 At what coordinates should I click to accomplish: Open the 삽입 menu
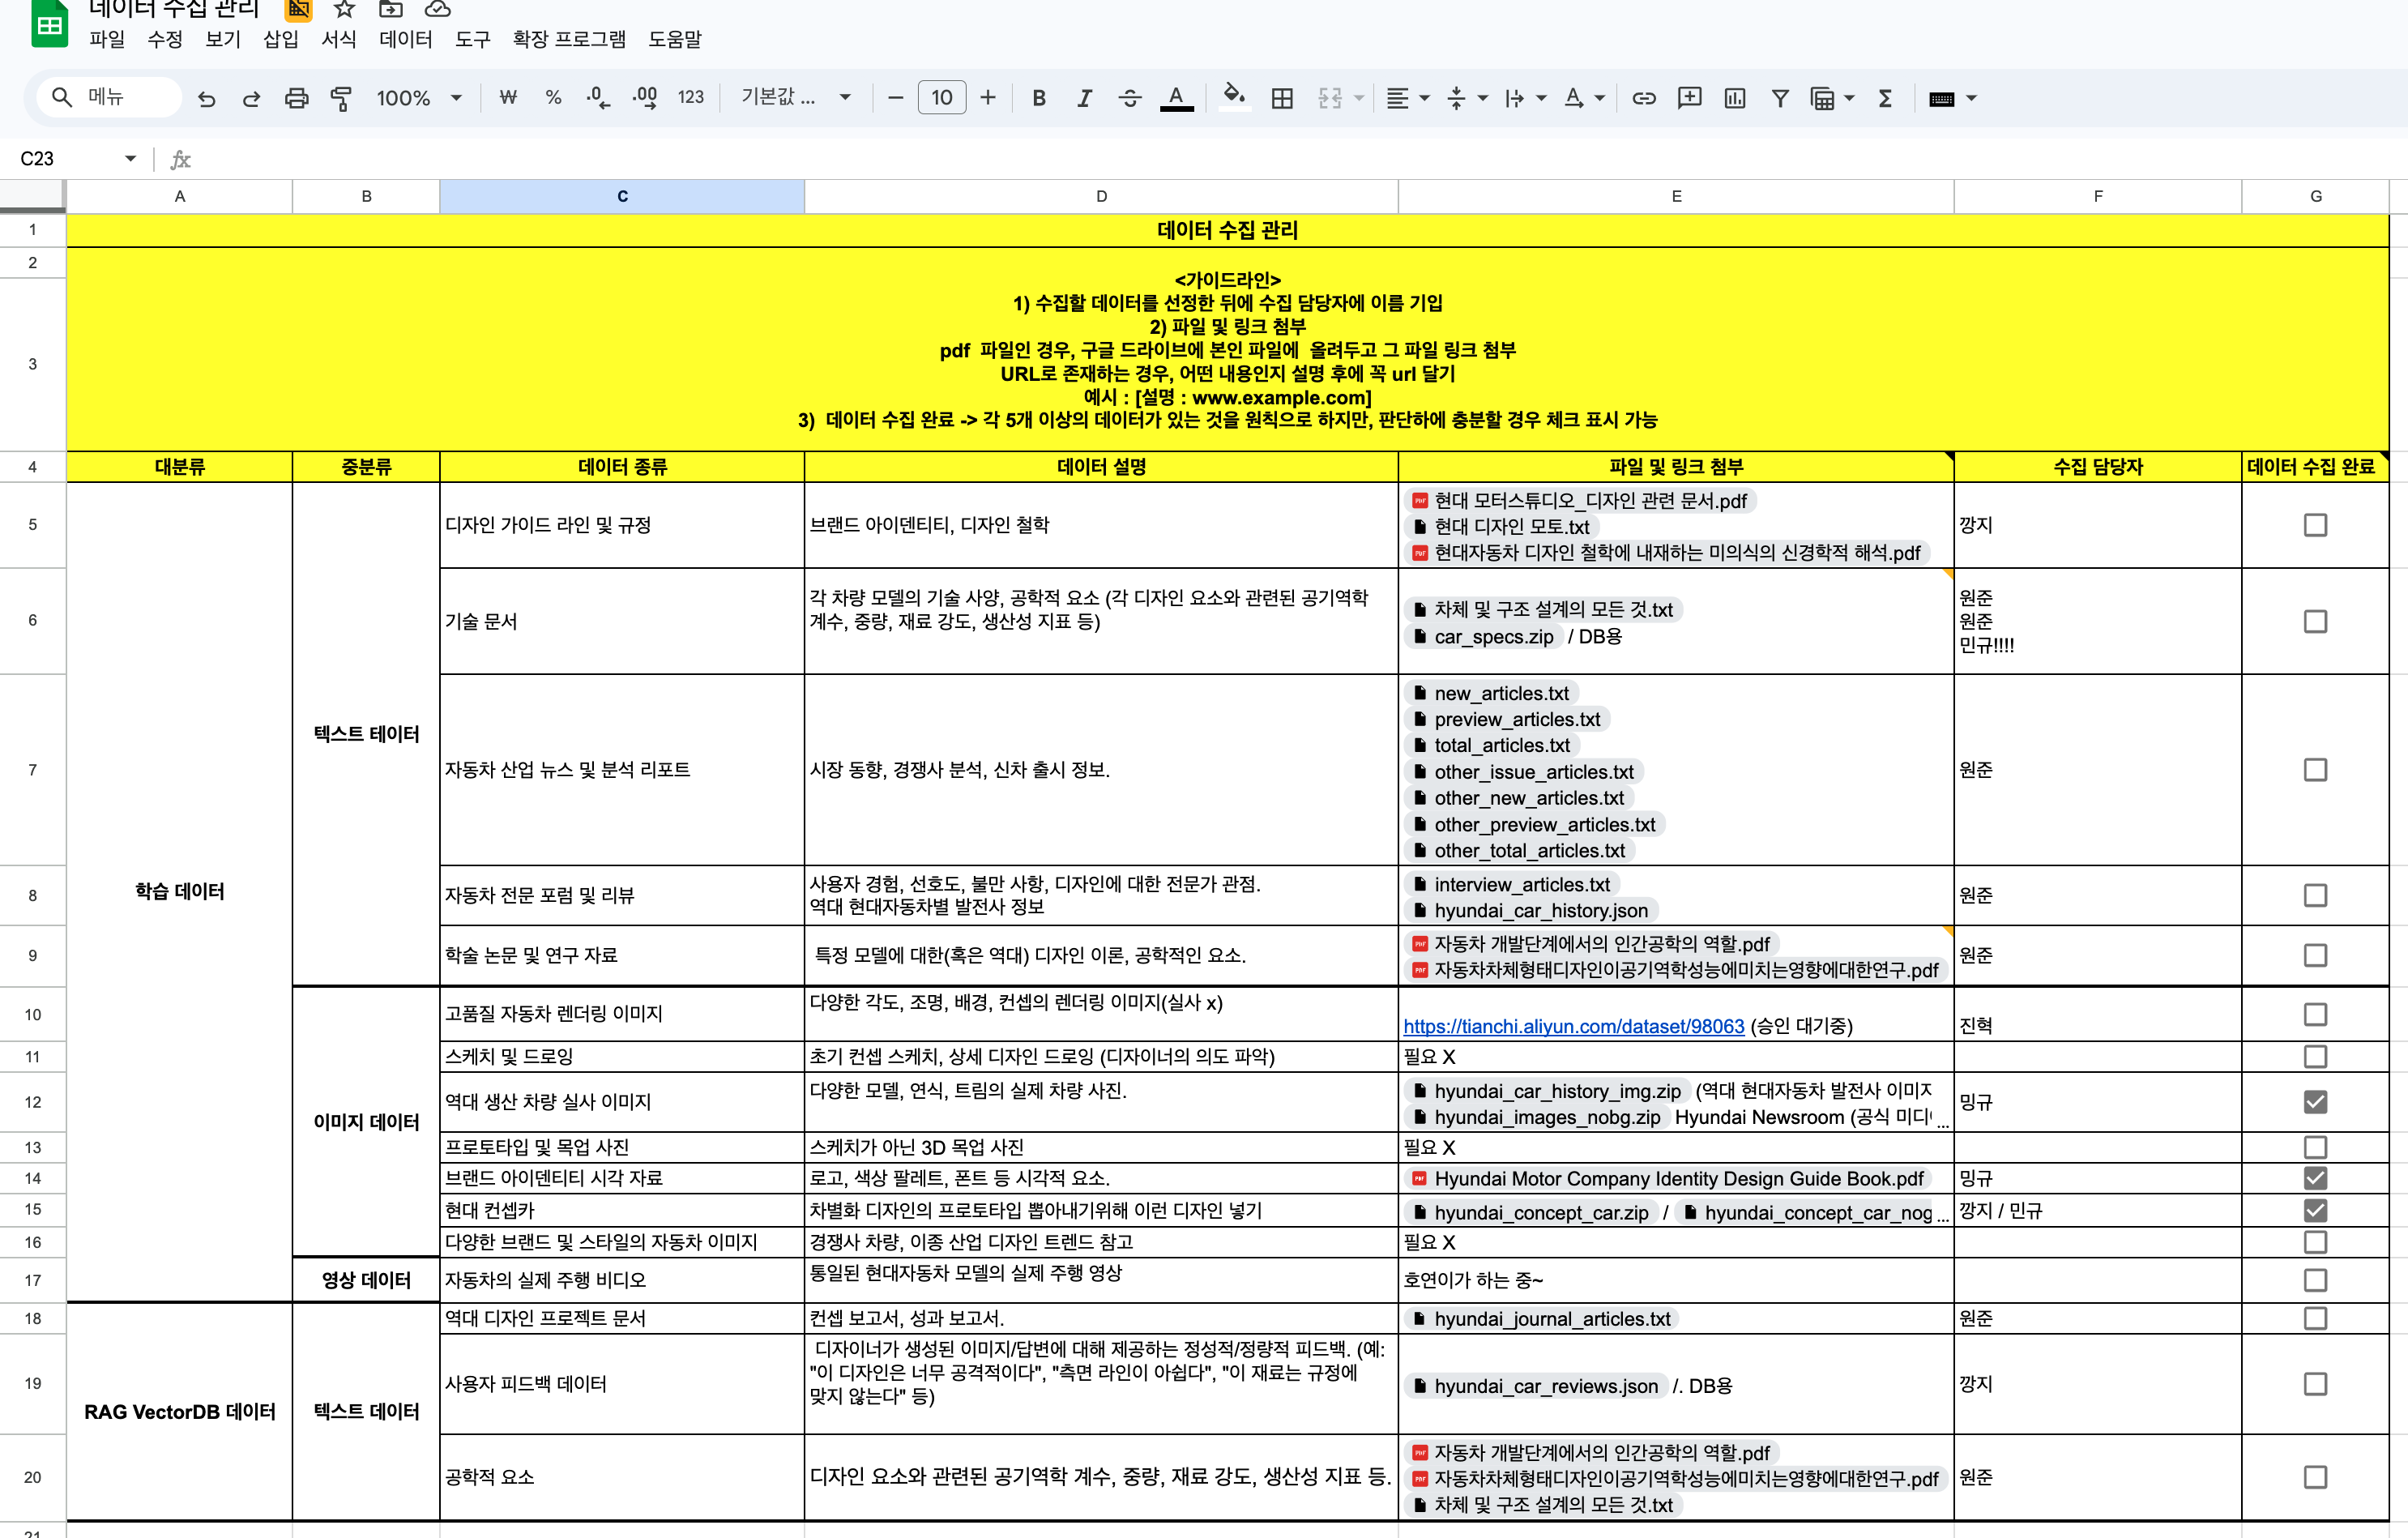280,39
